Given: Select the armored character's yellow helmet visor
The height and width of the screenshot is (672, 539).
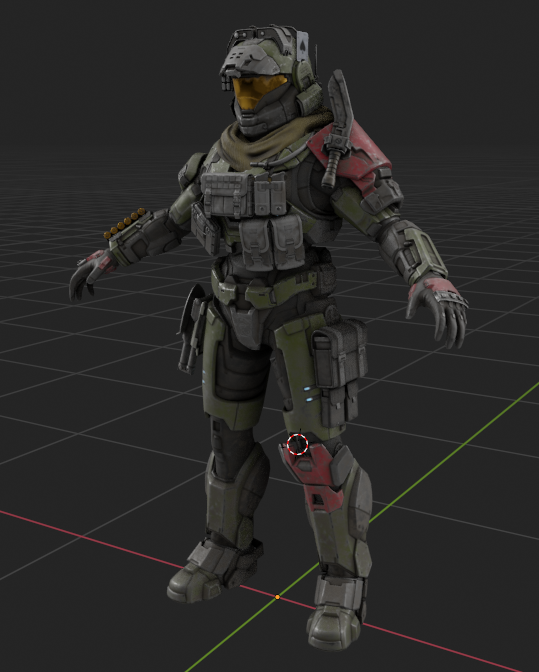Looking at the screenshot, I should tap(258, 91).
